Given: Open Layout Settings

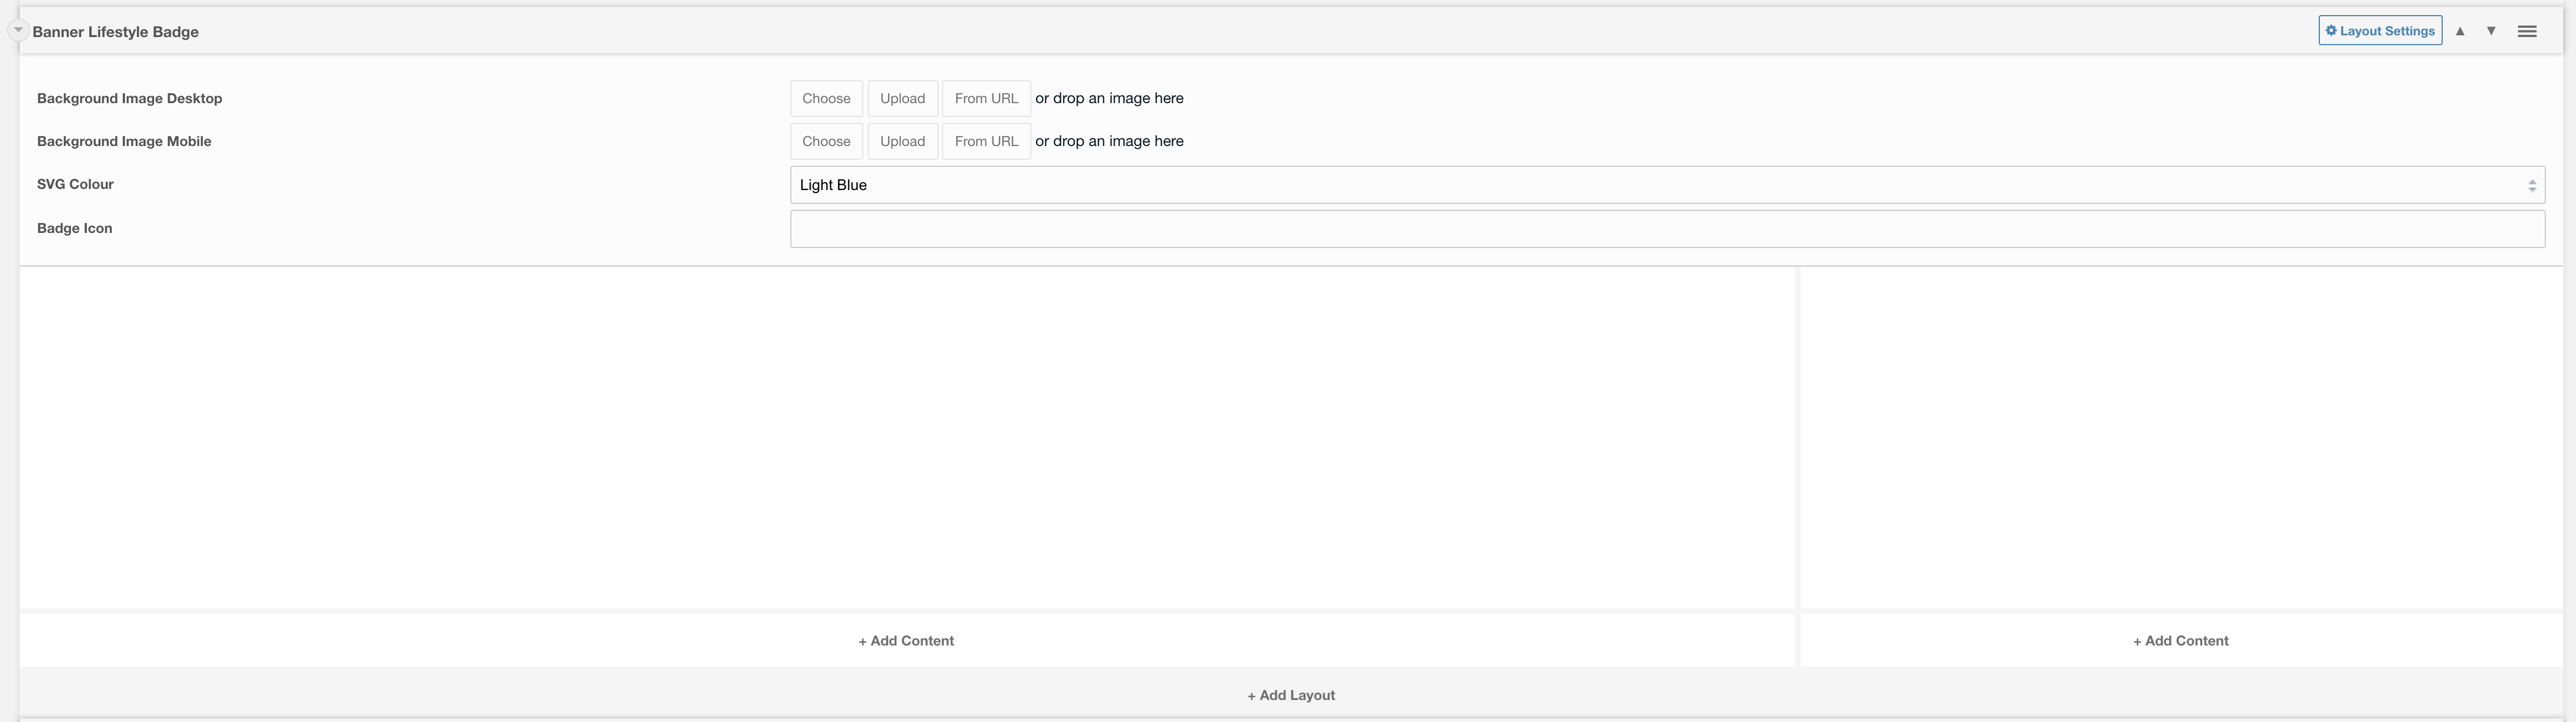Looking at the screenshot, I should [2380, 31].
